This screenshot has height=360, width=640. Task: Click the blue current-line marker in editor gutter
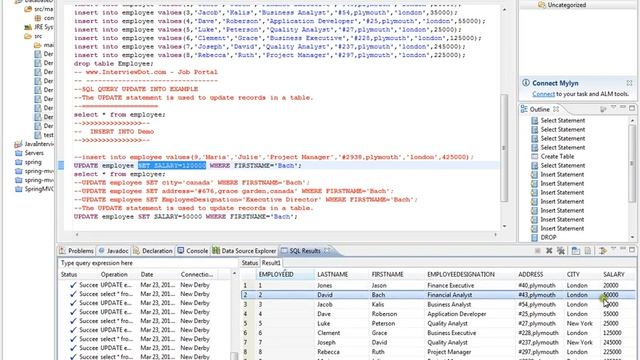click(x=61, y=165)
